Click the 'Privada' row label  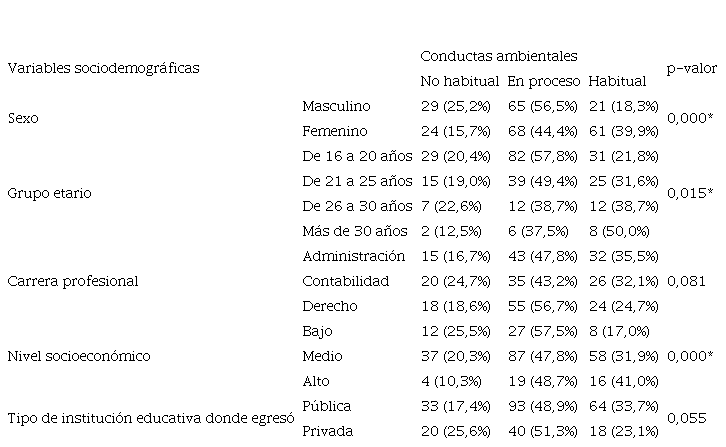coord(326,431)
